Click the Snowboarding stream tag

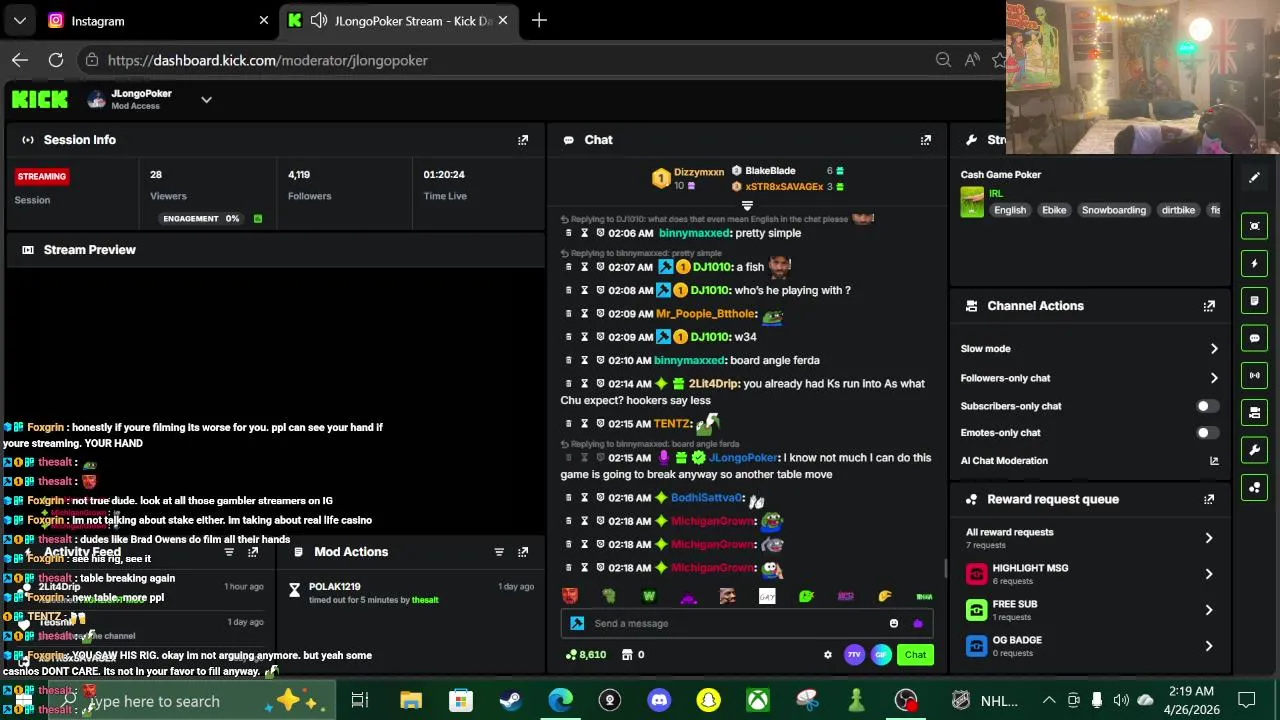tap(1113, 210)
